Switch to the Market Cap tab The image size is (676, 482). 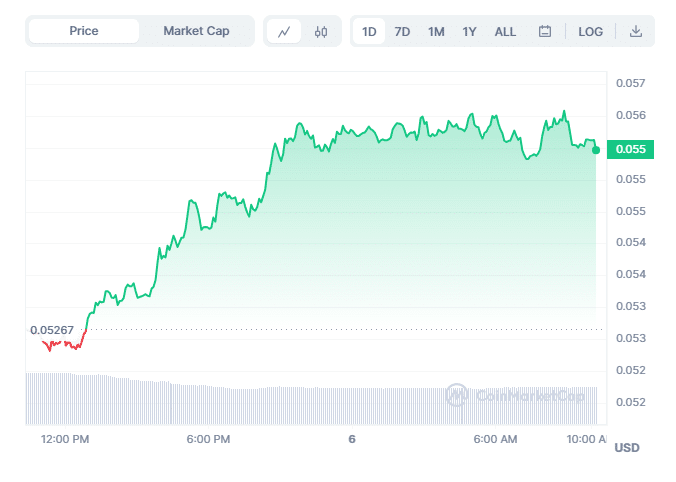tap(196, 31)
